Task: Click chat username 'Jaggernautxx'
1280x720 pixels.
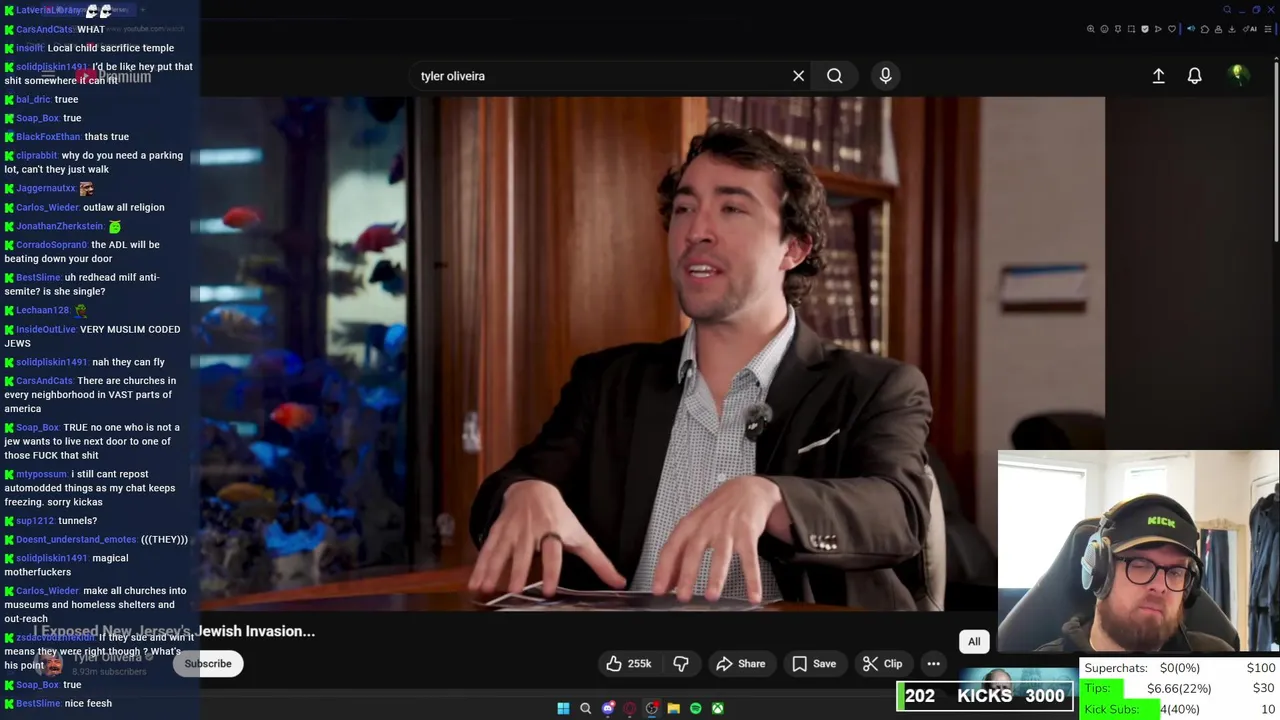Action: pyautogui.click(x=46, y=188)
